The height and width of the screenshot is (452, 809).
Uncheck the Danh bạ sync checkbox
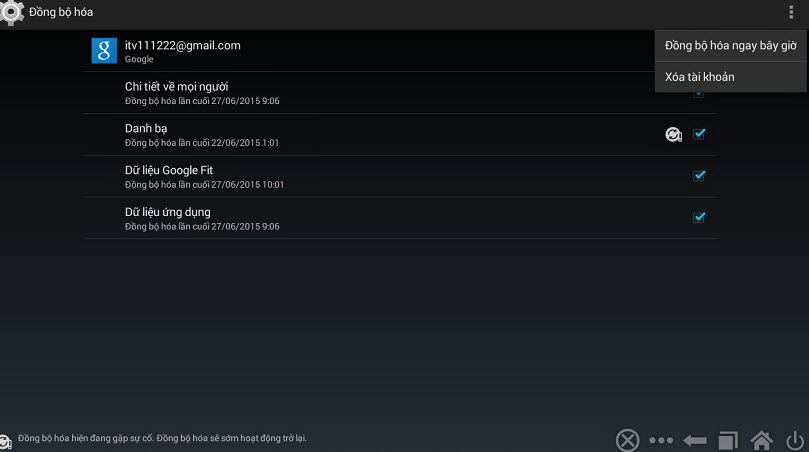click(699, 134)
